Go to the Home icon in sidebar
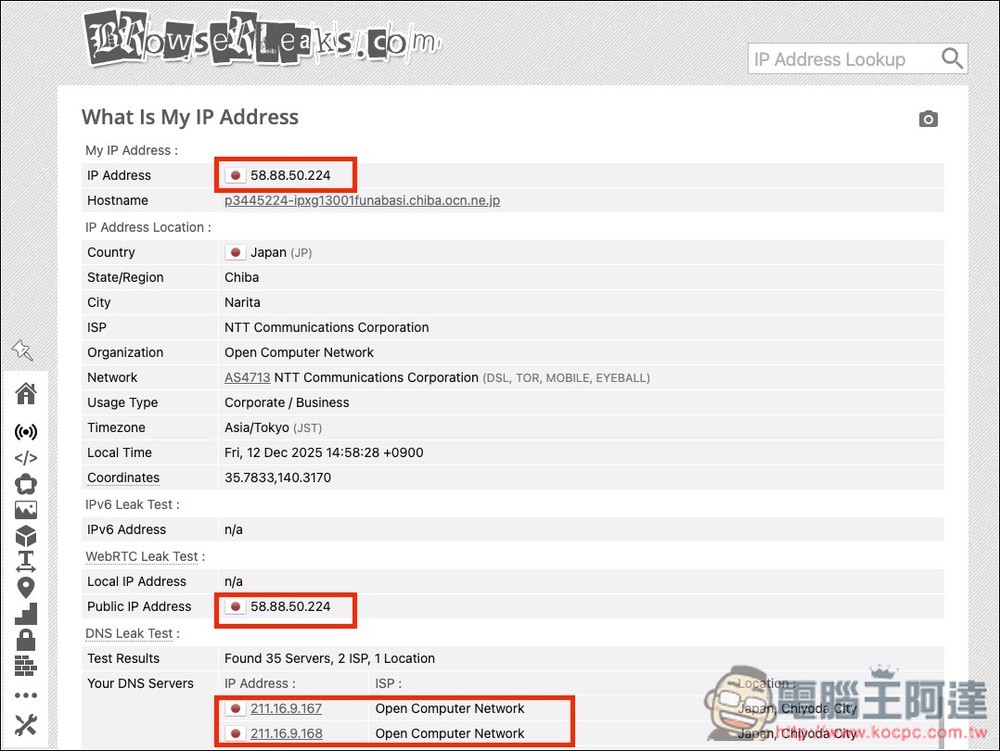1000x751 pixels. (x=26, y=394)
